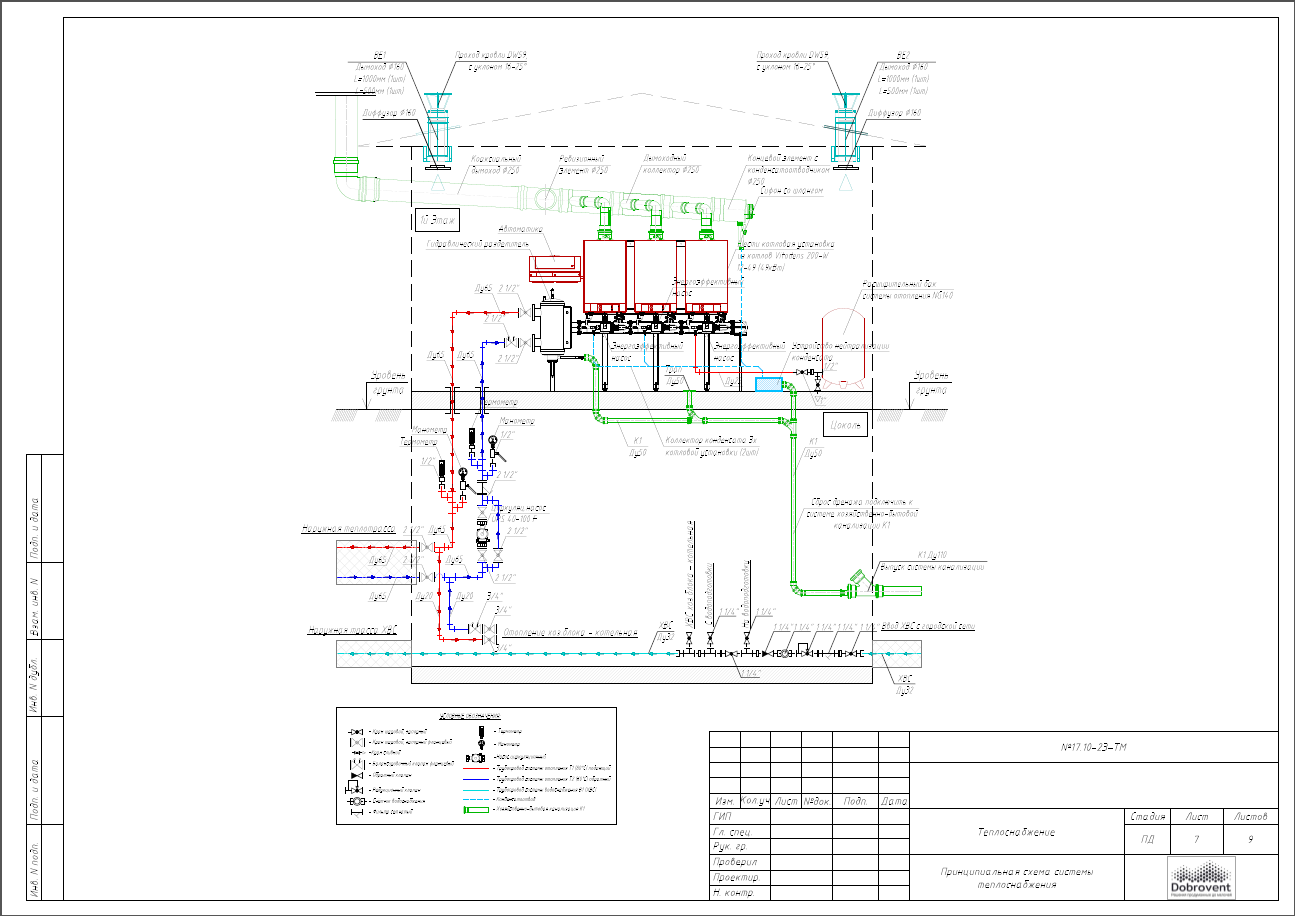This screenshot has width=1295, height=916.
Task: Click the check valve legend symbol
Action: point(356,776)
